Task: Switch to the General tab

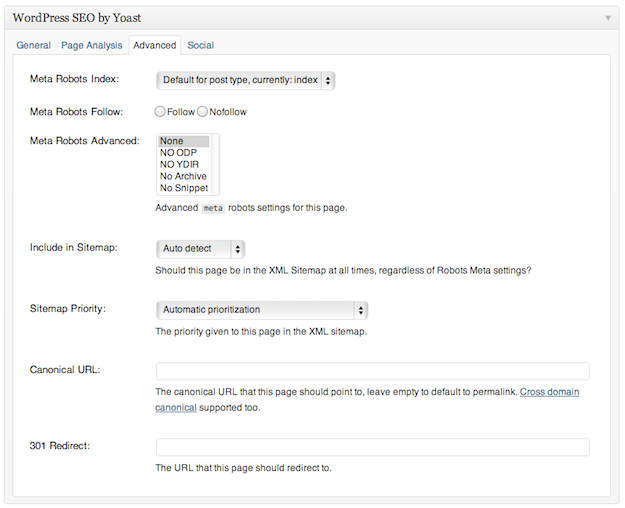Action: click(x=33, y=45)
